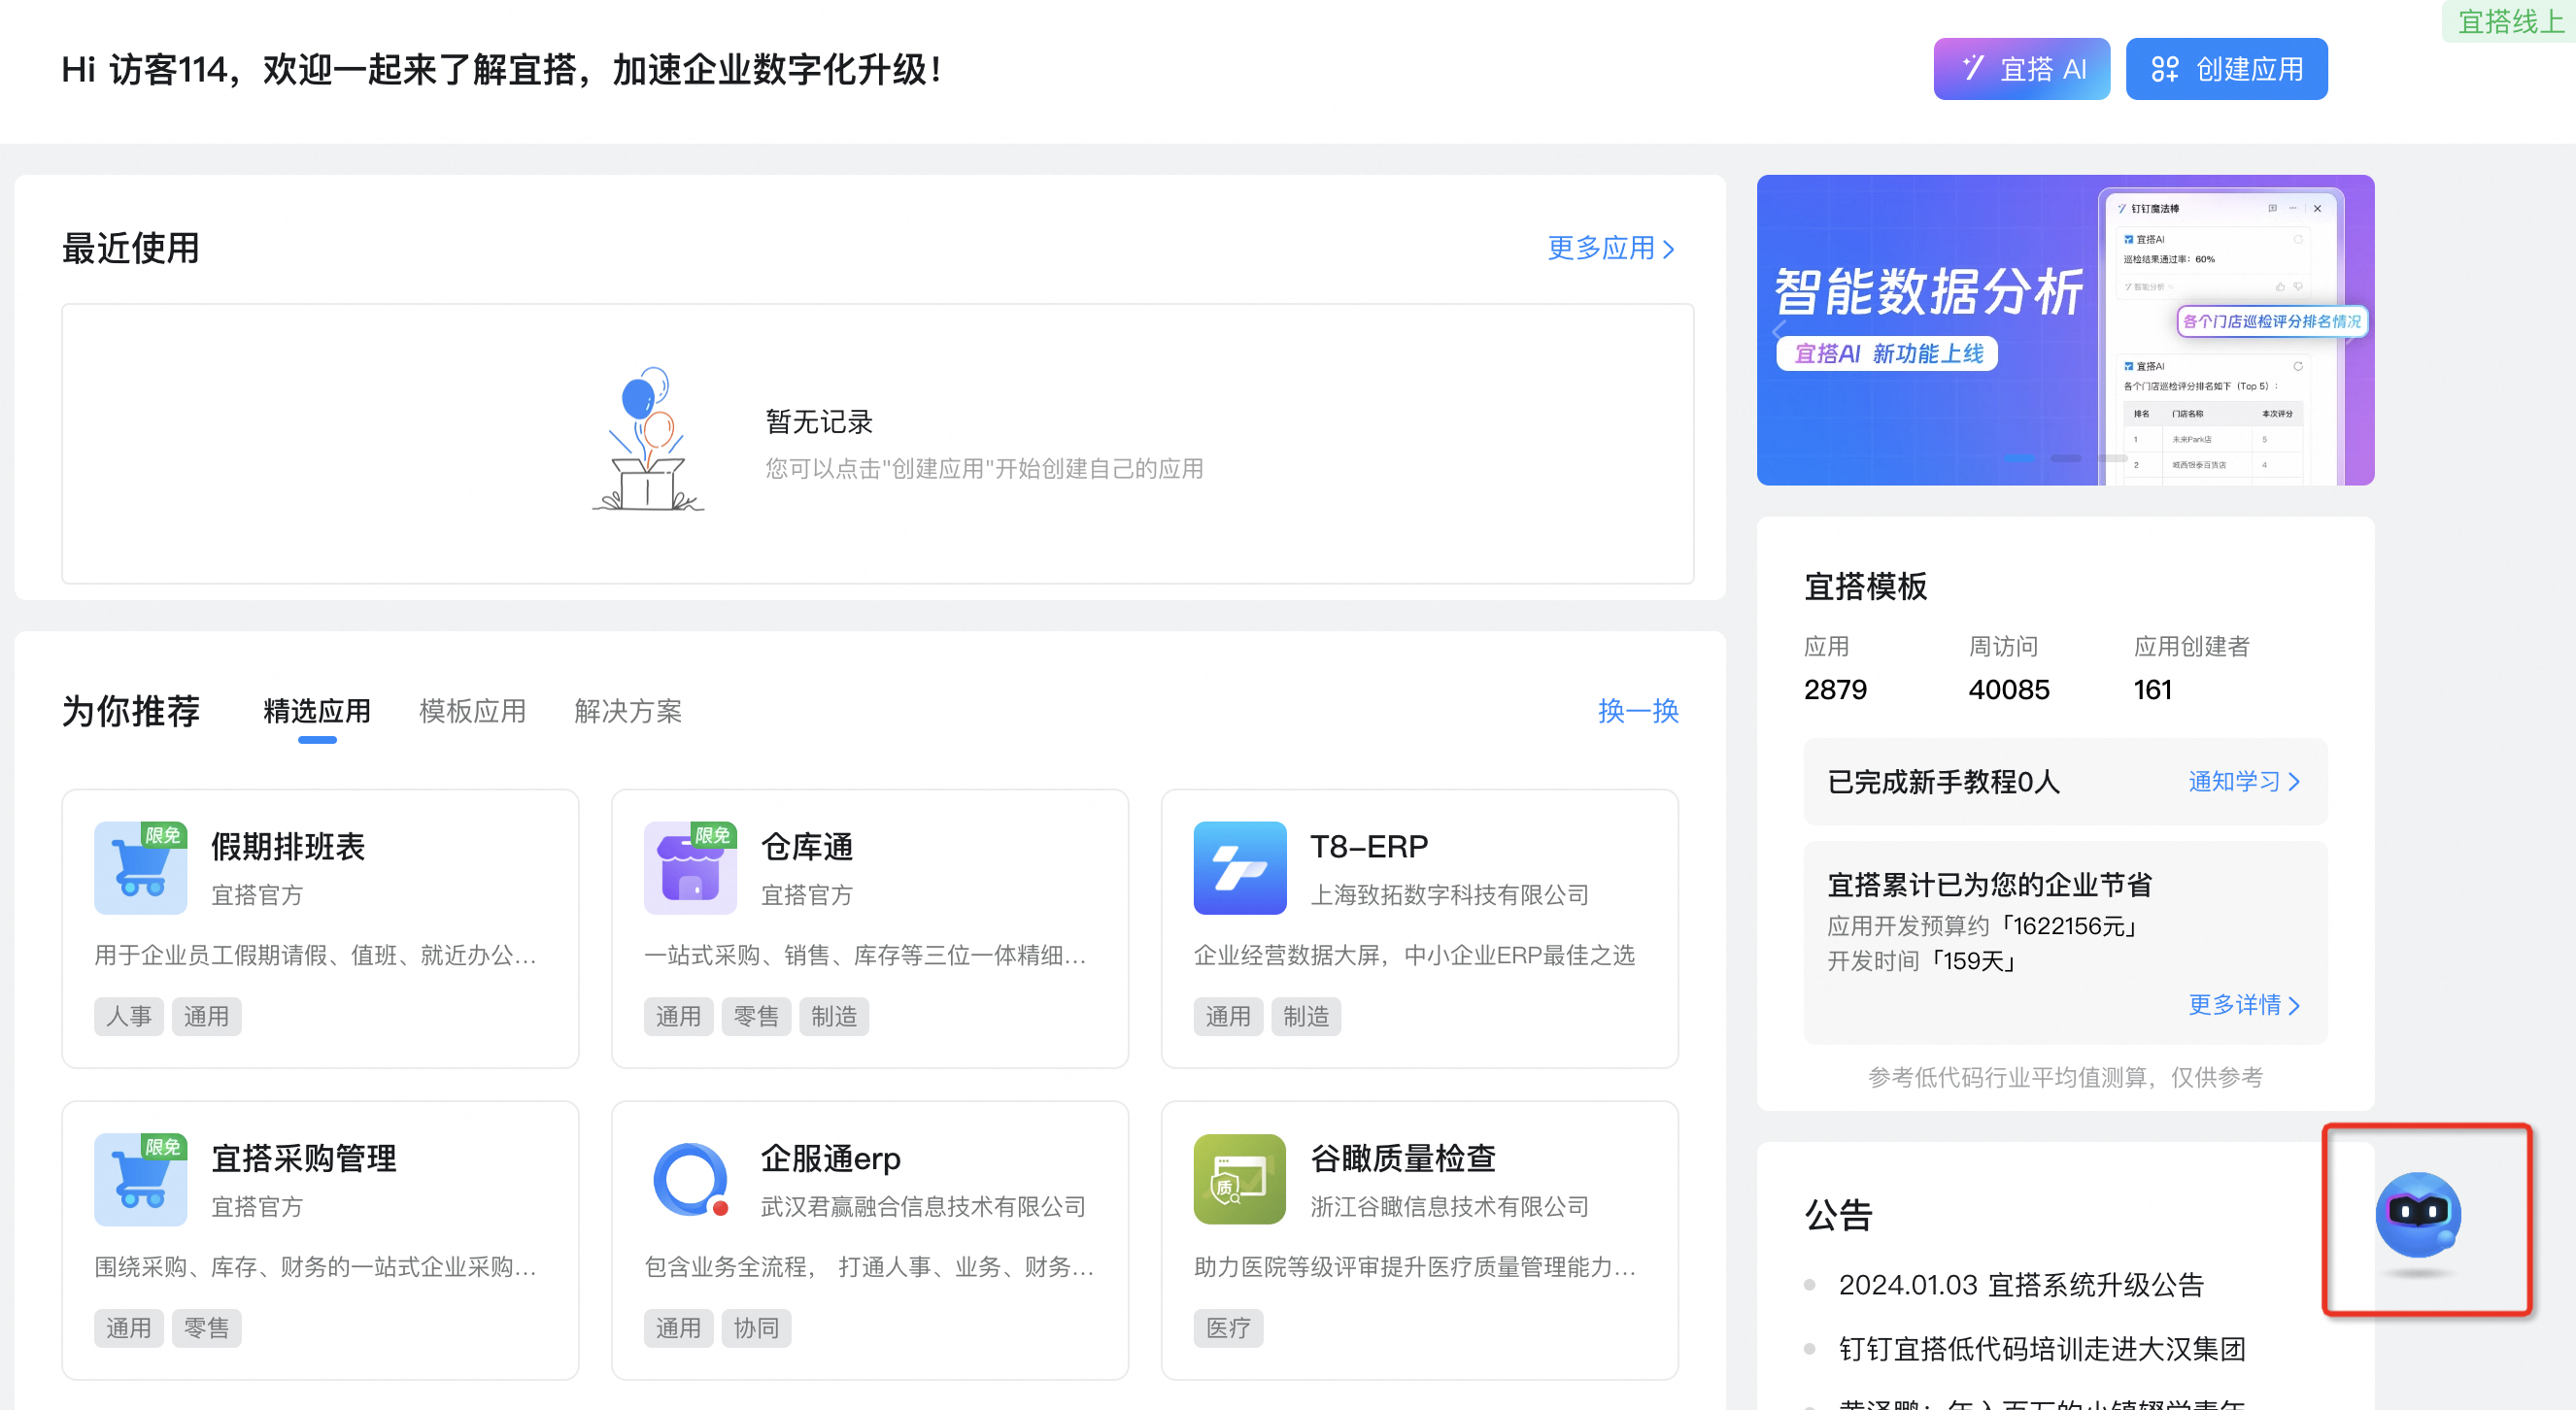2576x1410 pixels.
Task: Click the 限免 badge on 仓库通 icon
Action: [x=712, y=835]
